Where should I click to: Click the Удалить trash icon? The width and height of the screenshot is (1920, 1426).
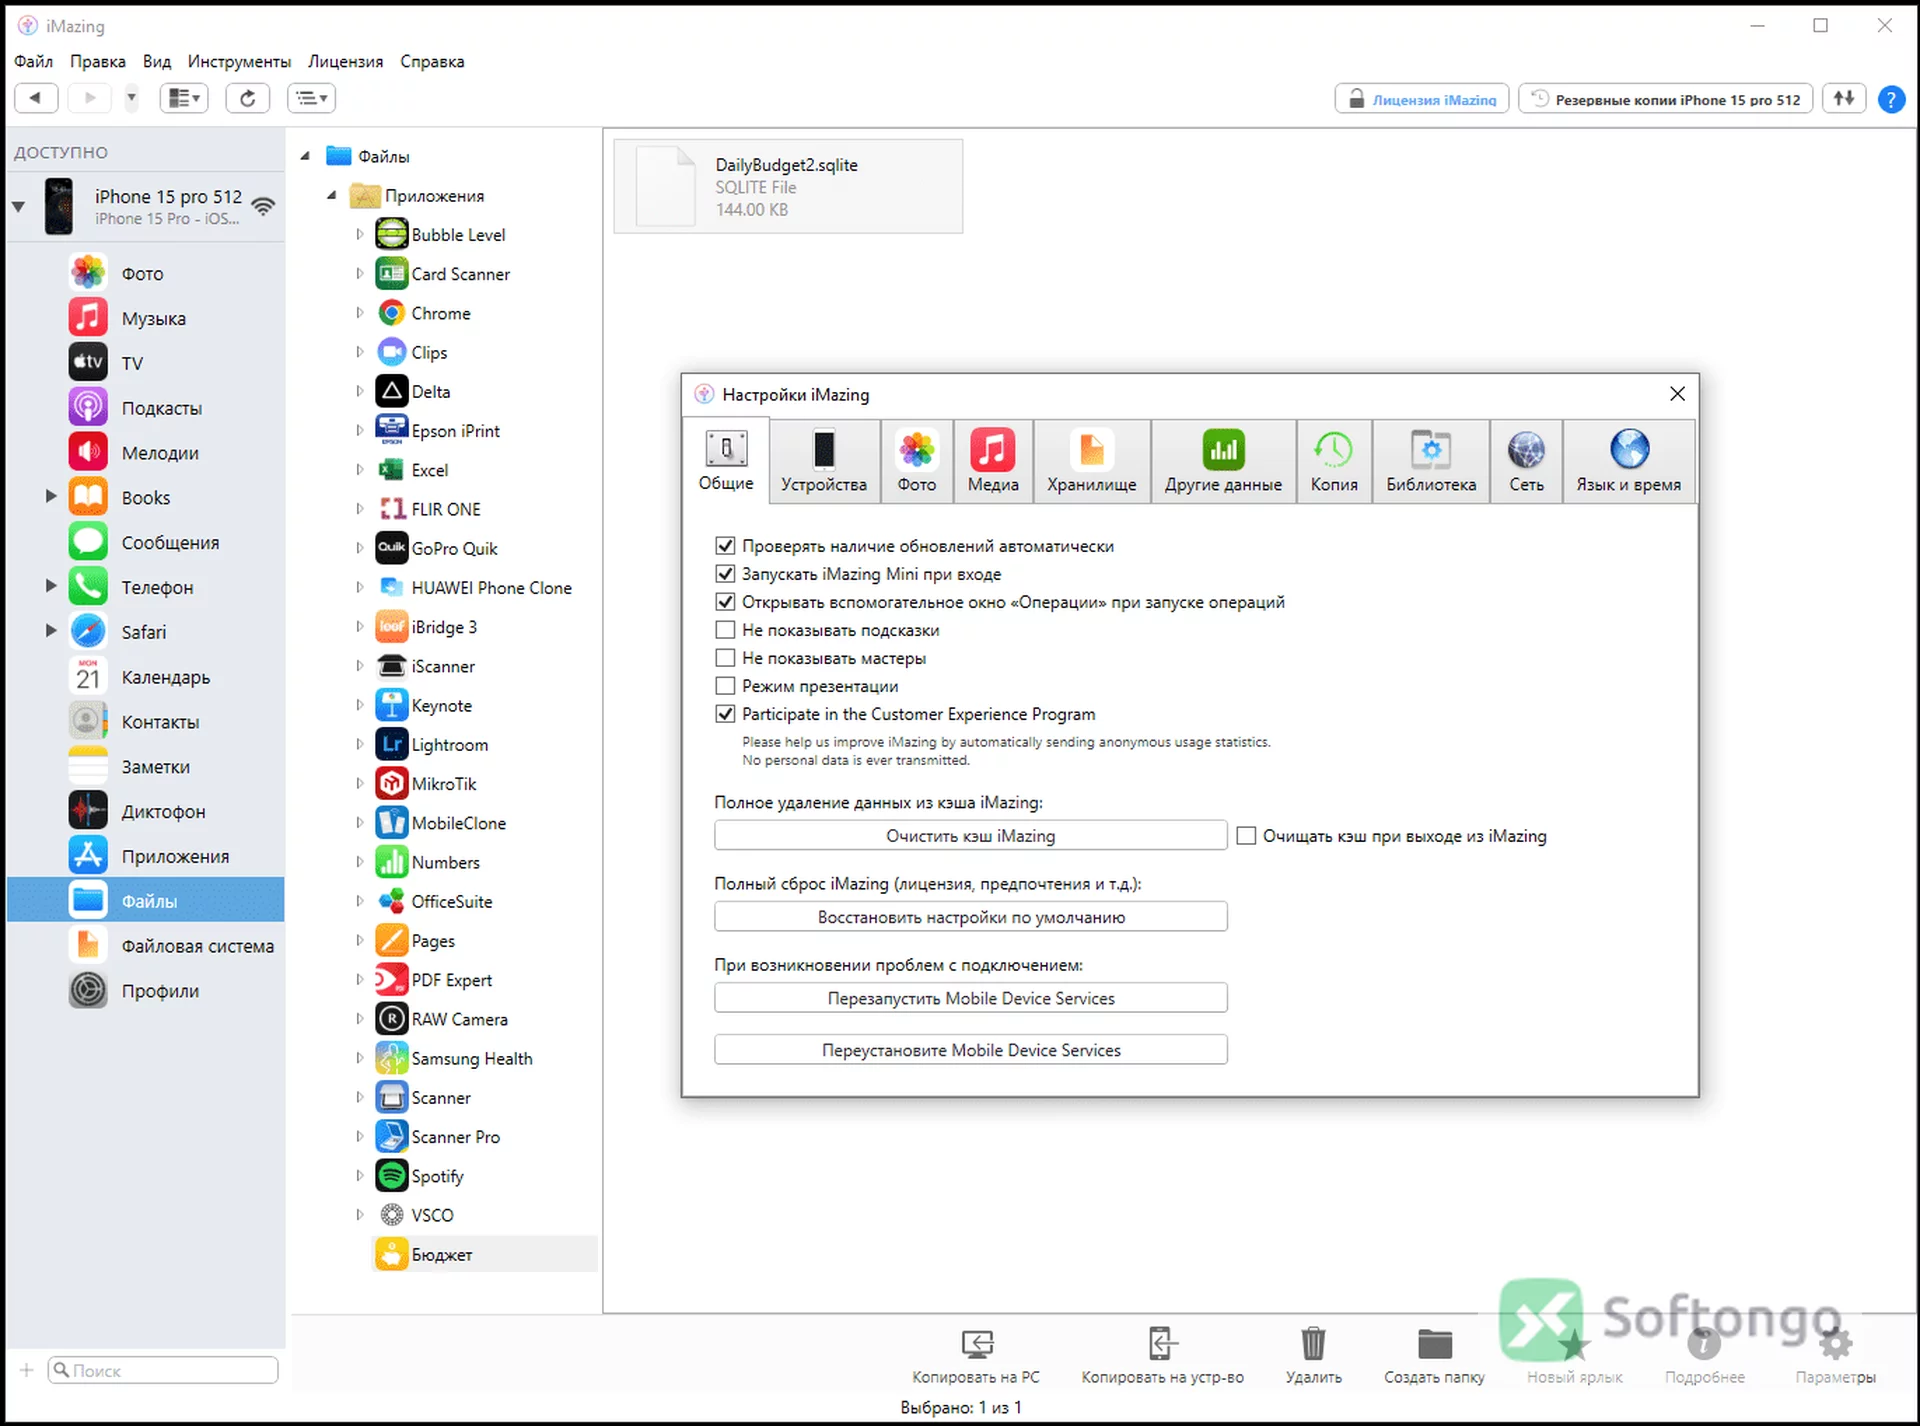(1313, 1343)
